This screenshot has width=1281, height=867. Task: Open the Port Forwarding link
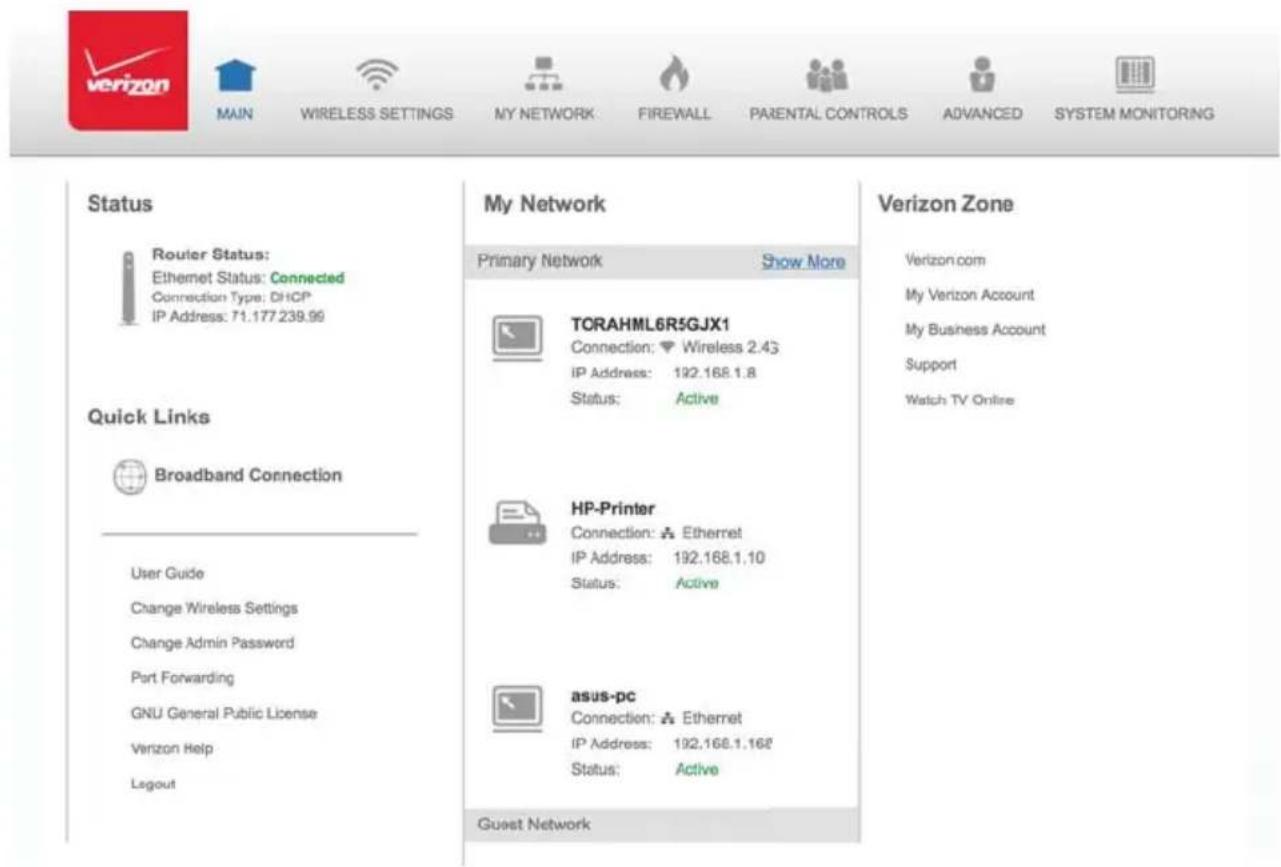click(182, 678)
